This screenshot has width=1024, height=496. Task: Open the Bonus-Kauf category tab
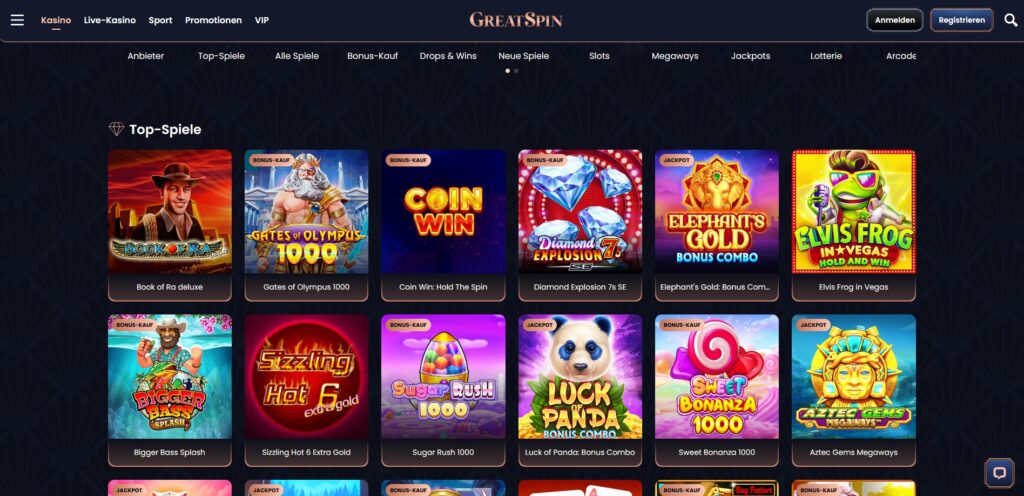pos(372,56)
